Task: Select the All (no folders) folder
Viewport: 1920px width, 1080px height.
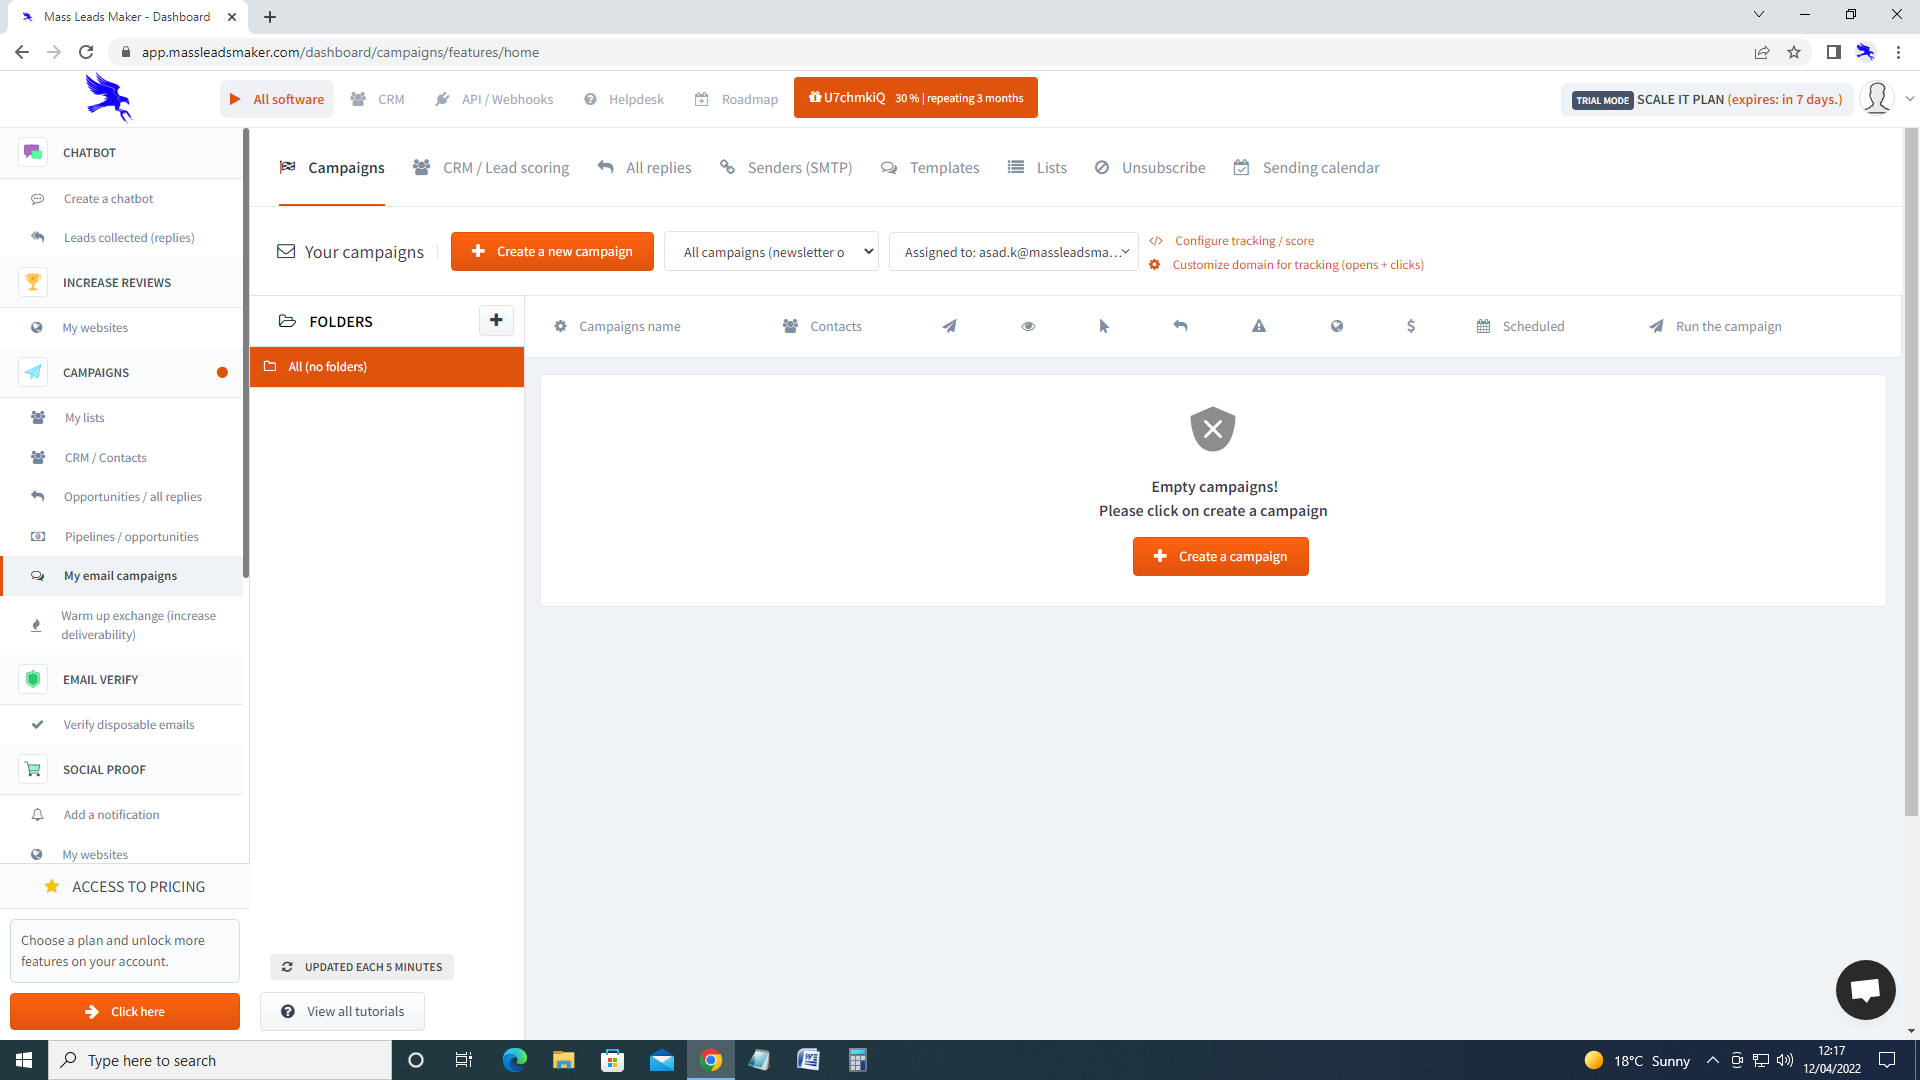Action: click(328, 366)
